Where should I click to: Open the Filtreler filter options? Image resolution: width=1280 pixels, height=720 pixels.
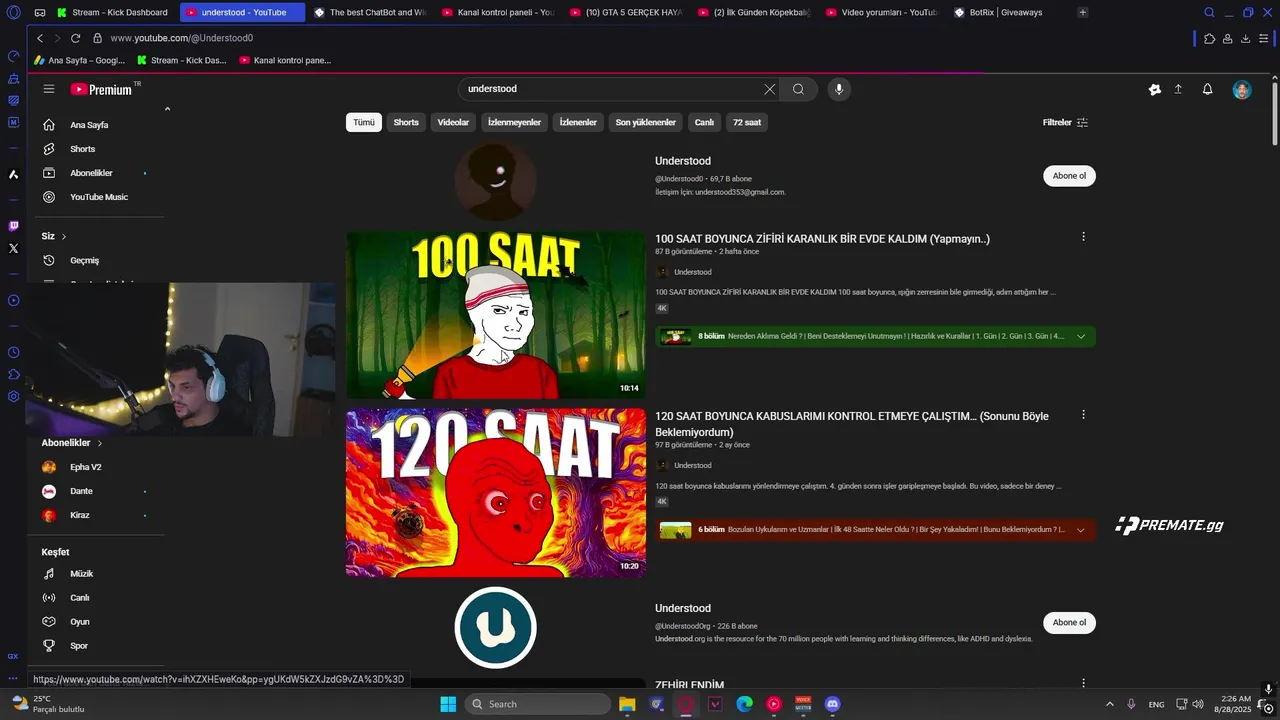pos(1065,122)
